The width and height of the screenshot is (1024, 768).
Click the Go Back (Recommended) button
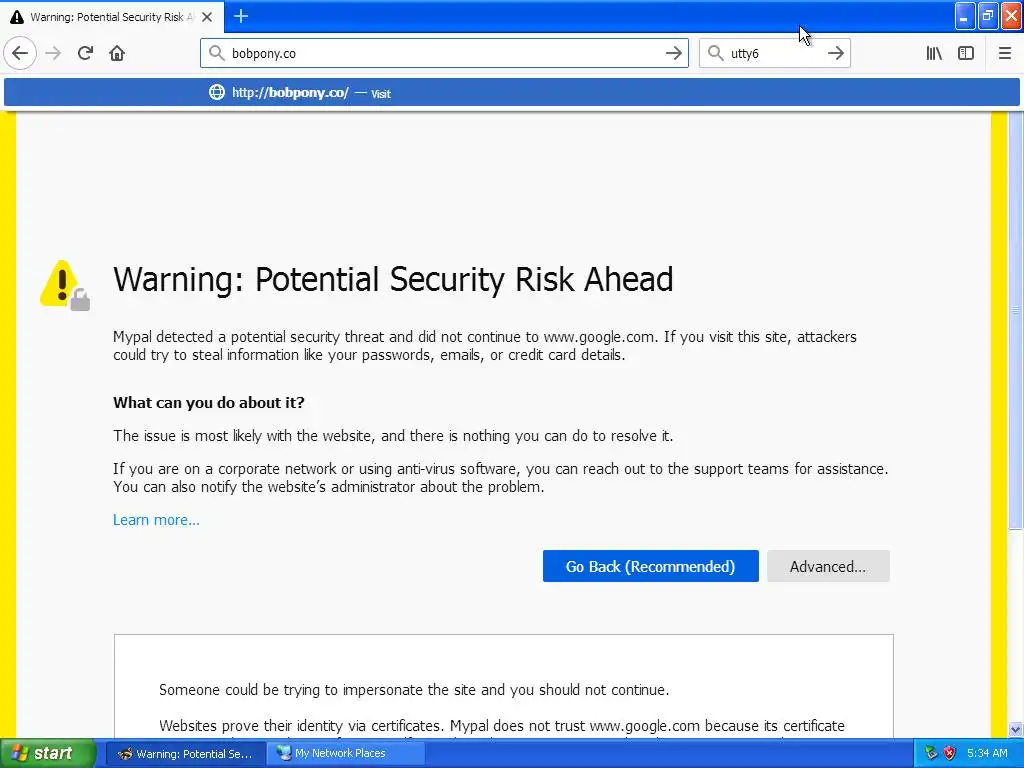650,566
